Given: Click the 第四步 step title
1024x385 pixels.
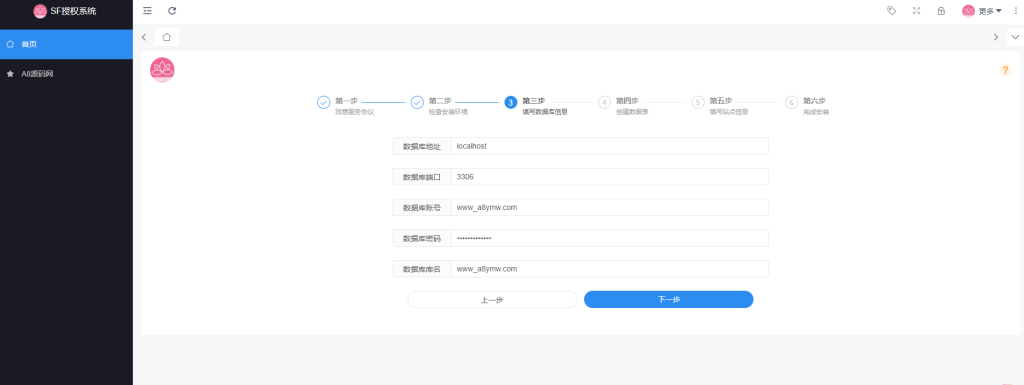Looking at the screenshot, I should coord(627,100).
